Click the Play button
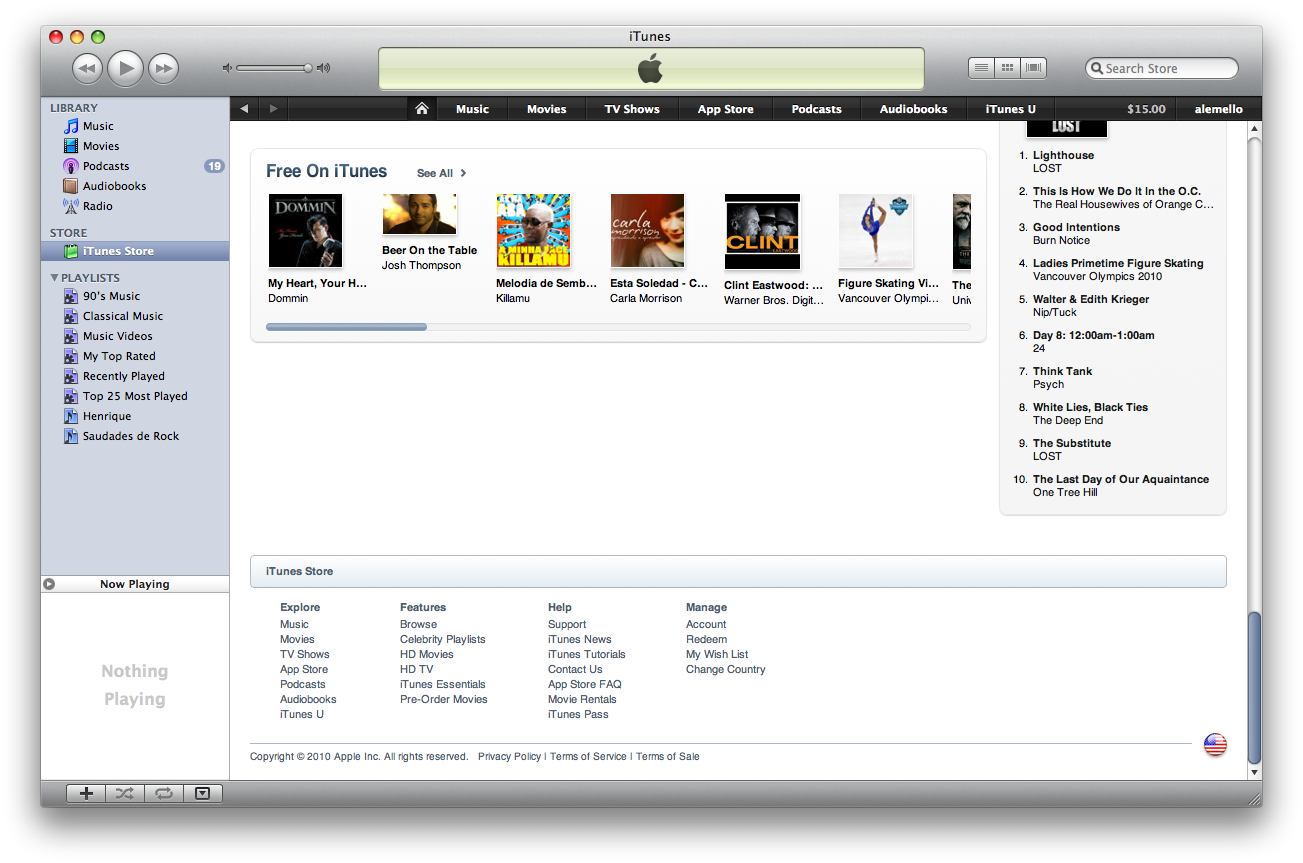Screen dimensions: 1303x863 point(125,68)
